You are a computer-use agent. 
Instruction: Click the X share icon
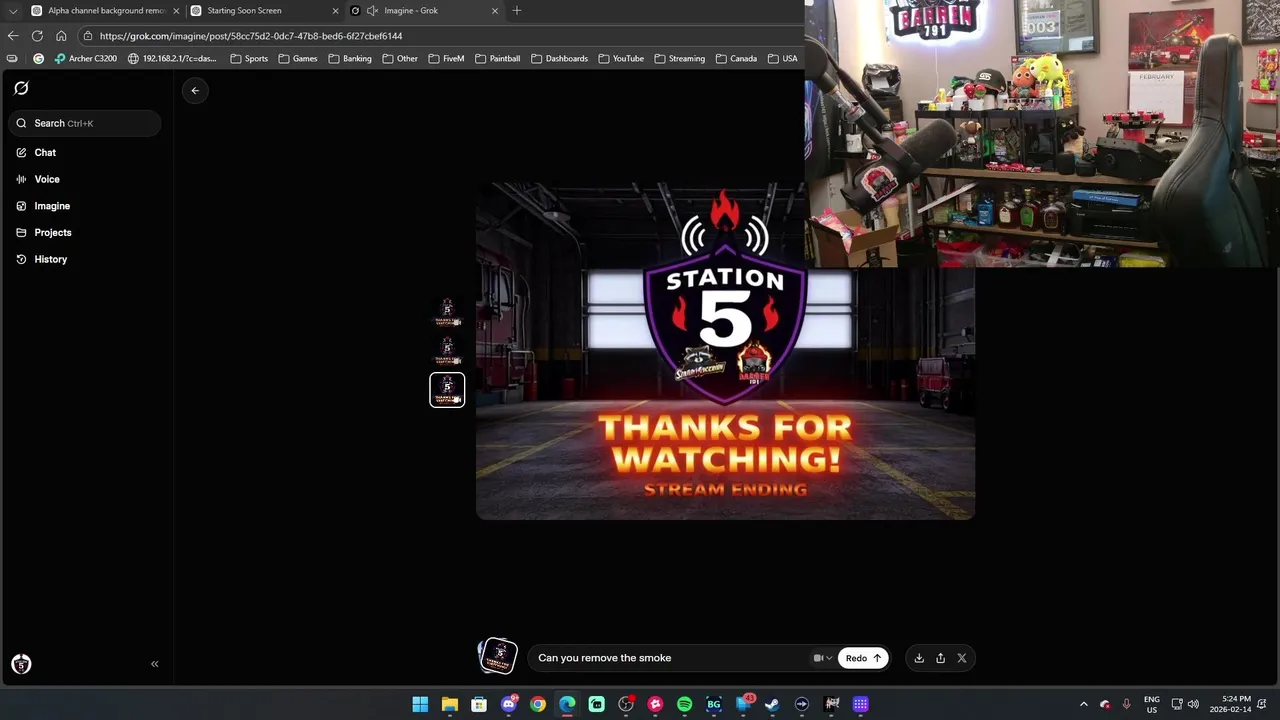tap(962, 658)
